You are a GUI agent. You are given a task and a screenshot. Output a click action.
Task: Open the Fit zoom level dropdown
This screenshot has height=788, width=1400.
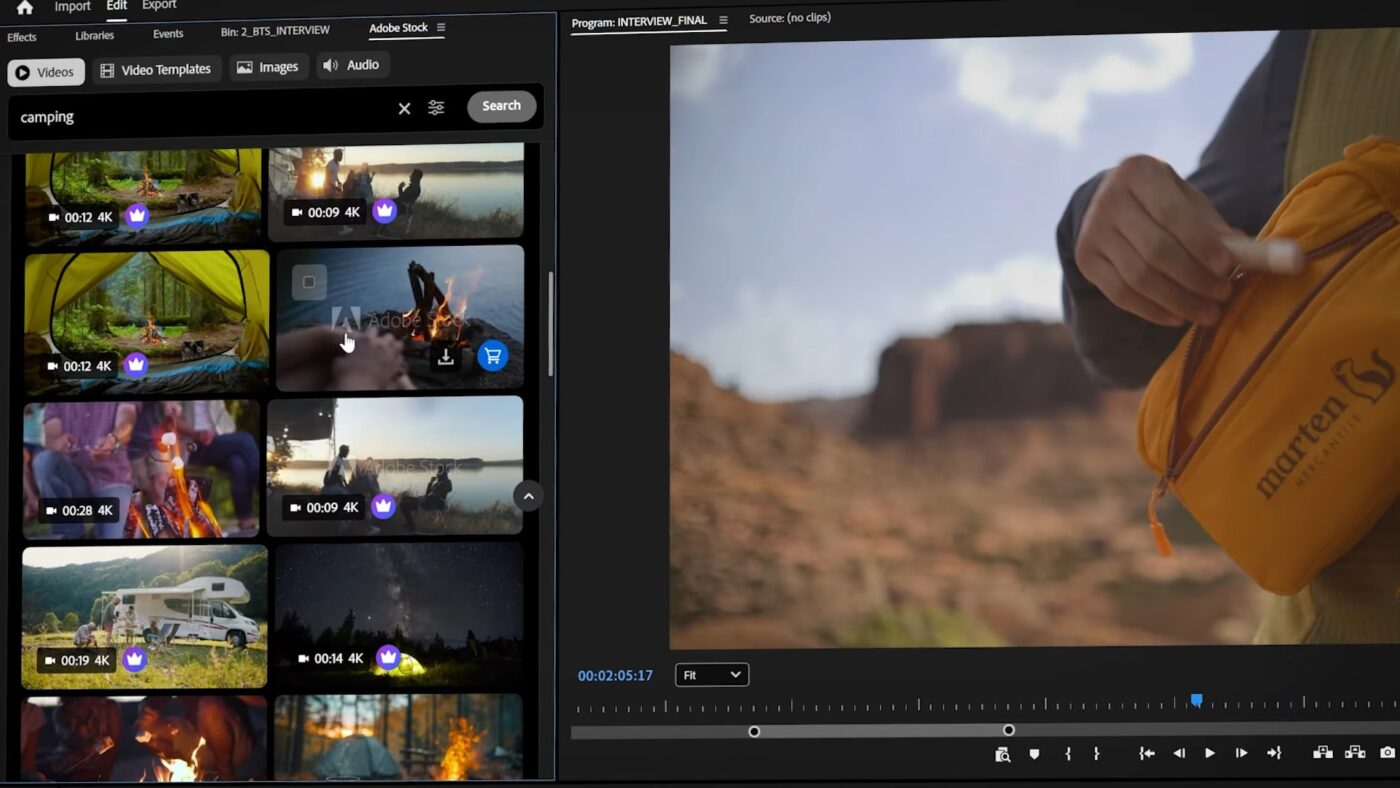[x=711, y=675]
